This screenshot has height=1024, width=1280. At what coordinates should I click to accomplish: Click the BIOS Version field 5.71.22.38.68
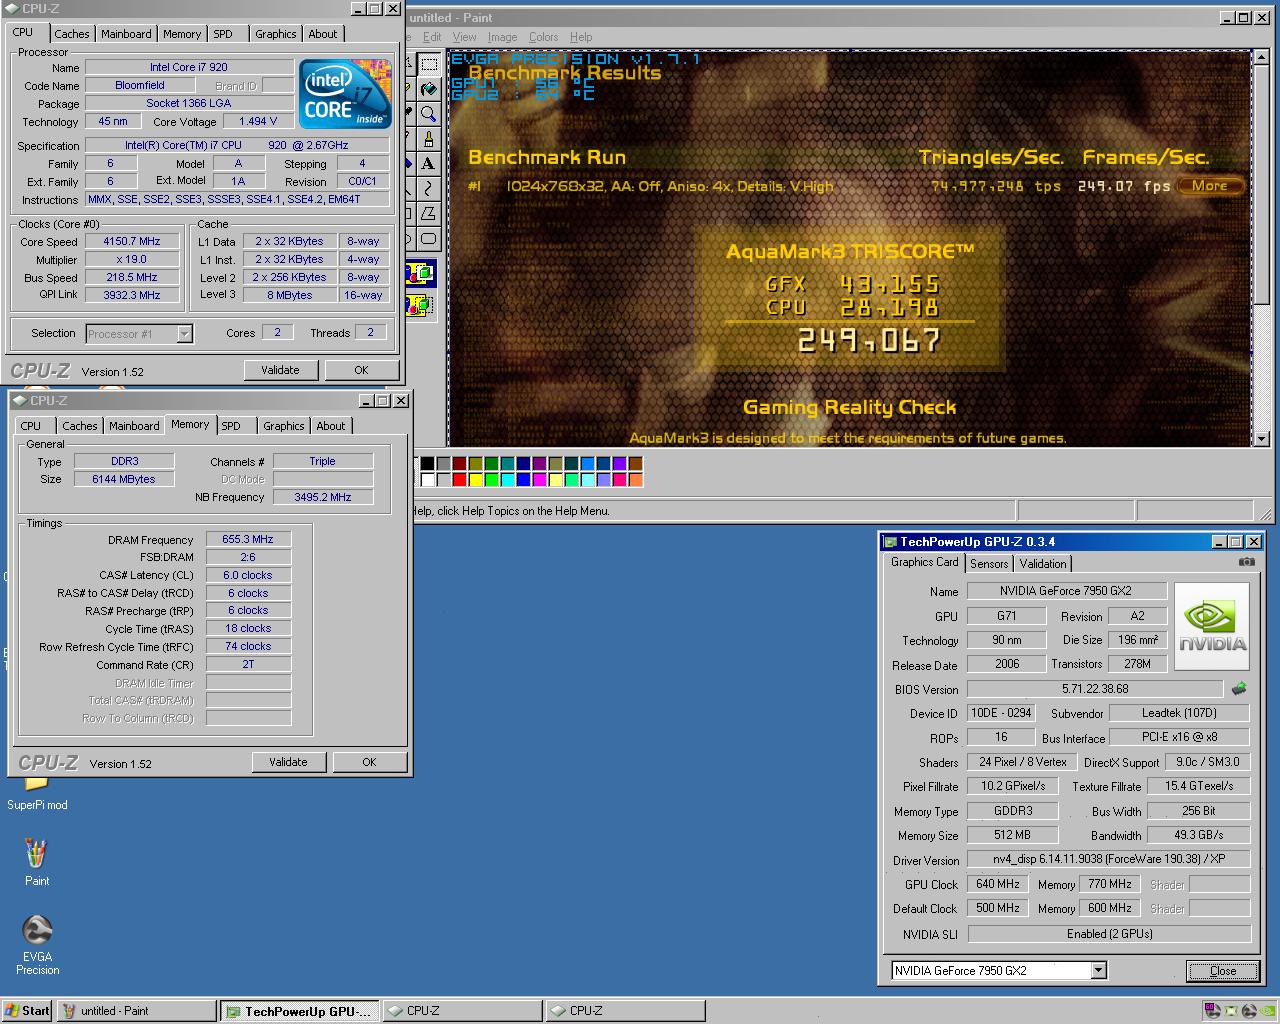[x=1095, y=689]
